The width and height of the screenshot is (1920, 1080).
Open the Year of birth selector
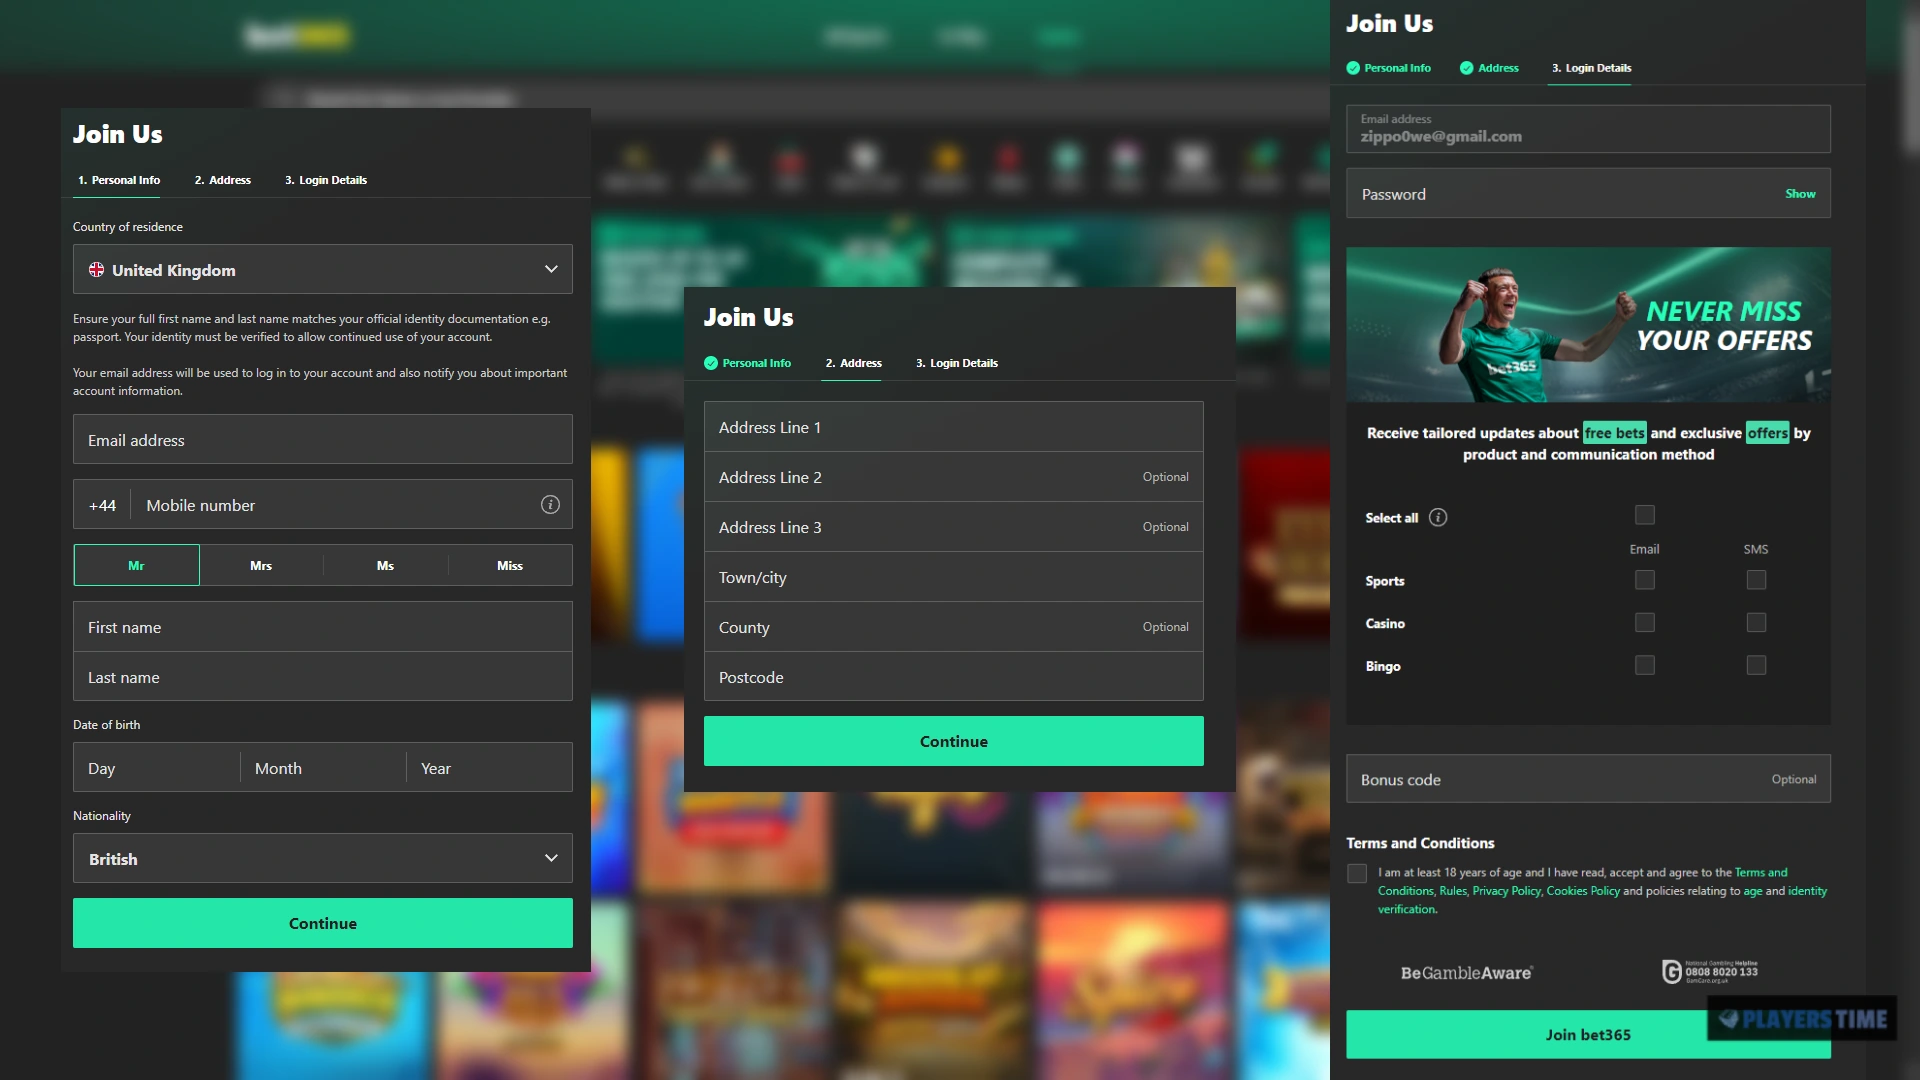pyautogui.click(x=489, y=768)
